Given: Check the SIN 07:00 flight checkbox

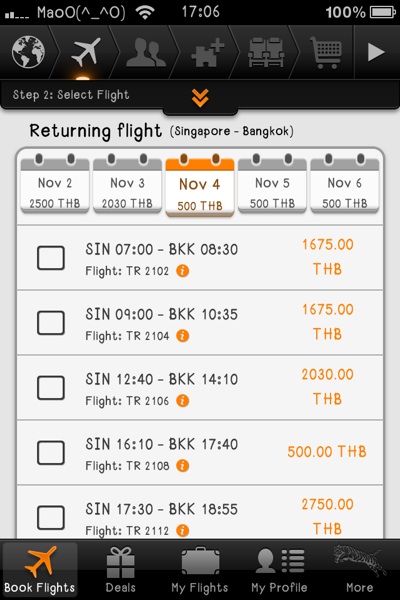Looking at the screenshot, I should 51,258.
